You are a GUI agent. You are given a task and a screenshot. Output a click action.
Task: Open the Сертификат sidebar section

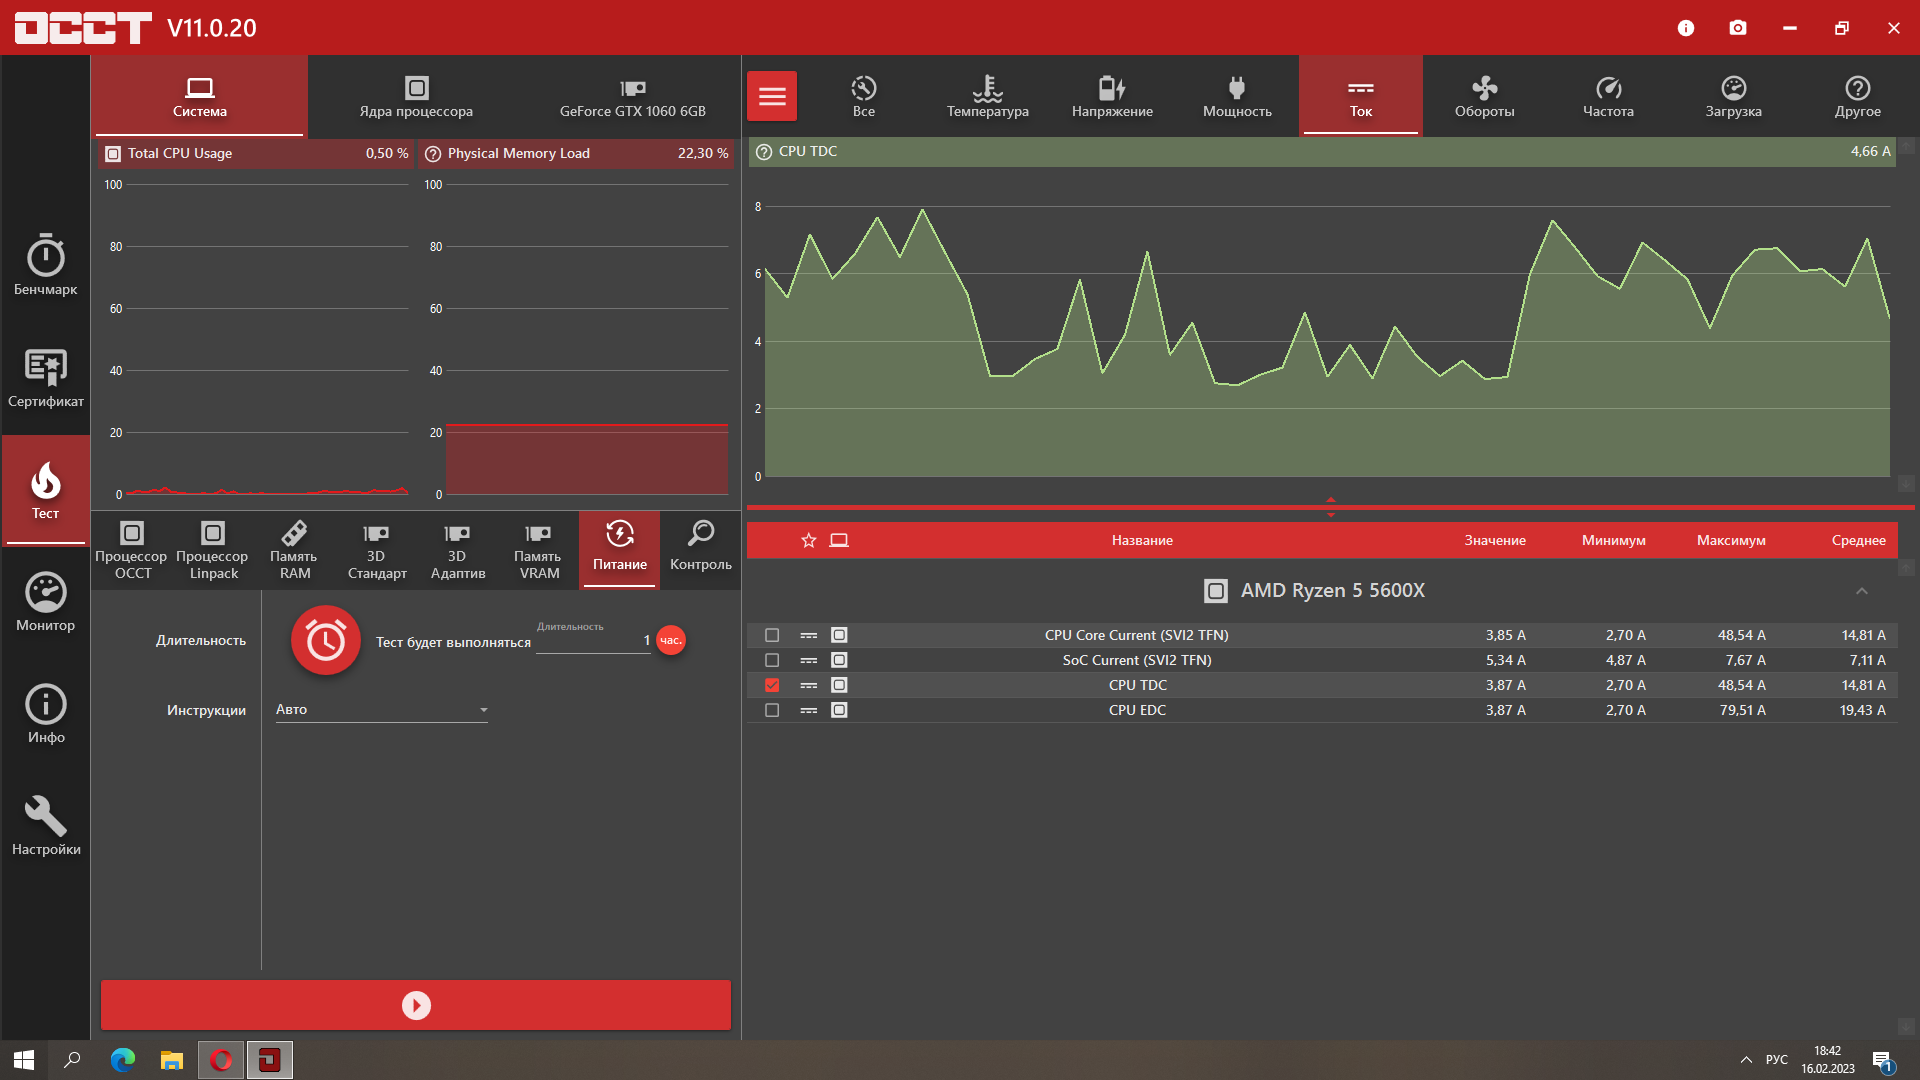click(45, 378)
